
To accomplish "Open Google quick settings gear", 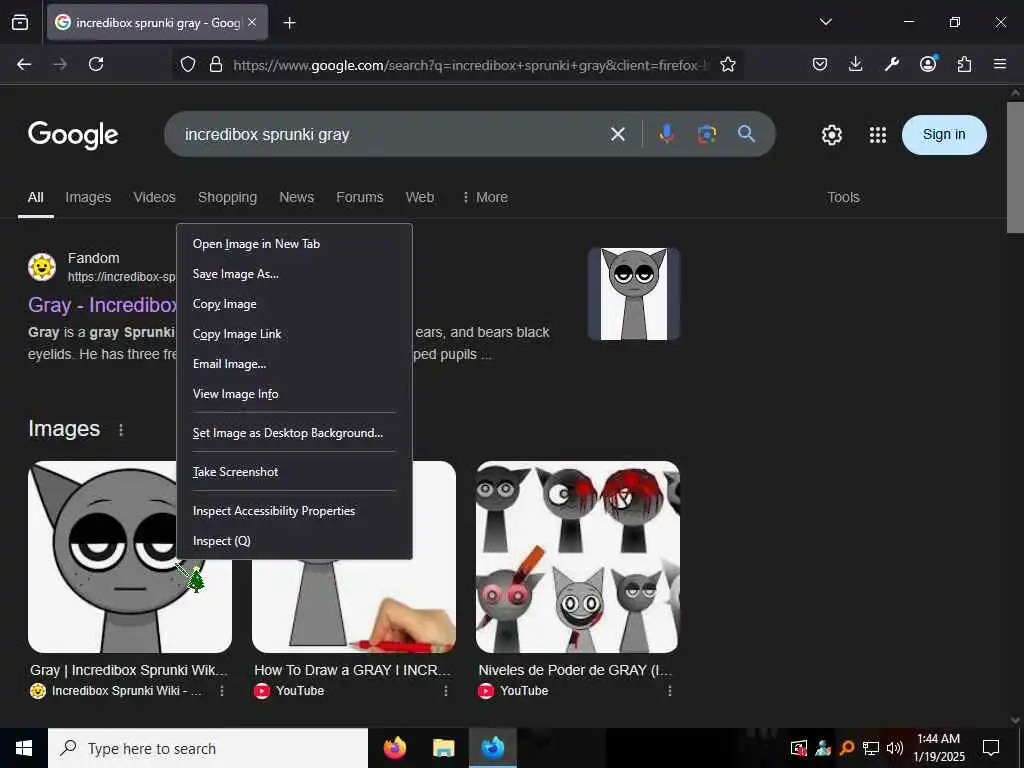I will point(831,135).
